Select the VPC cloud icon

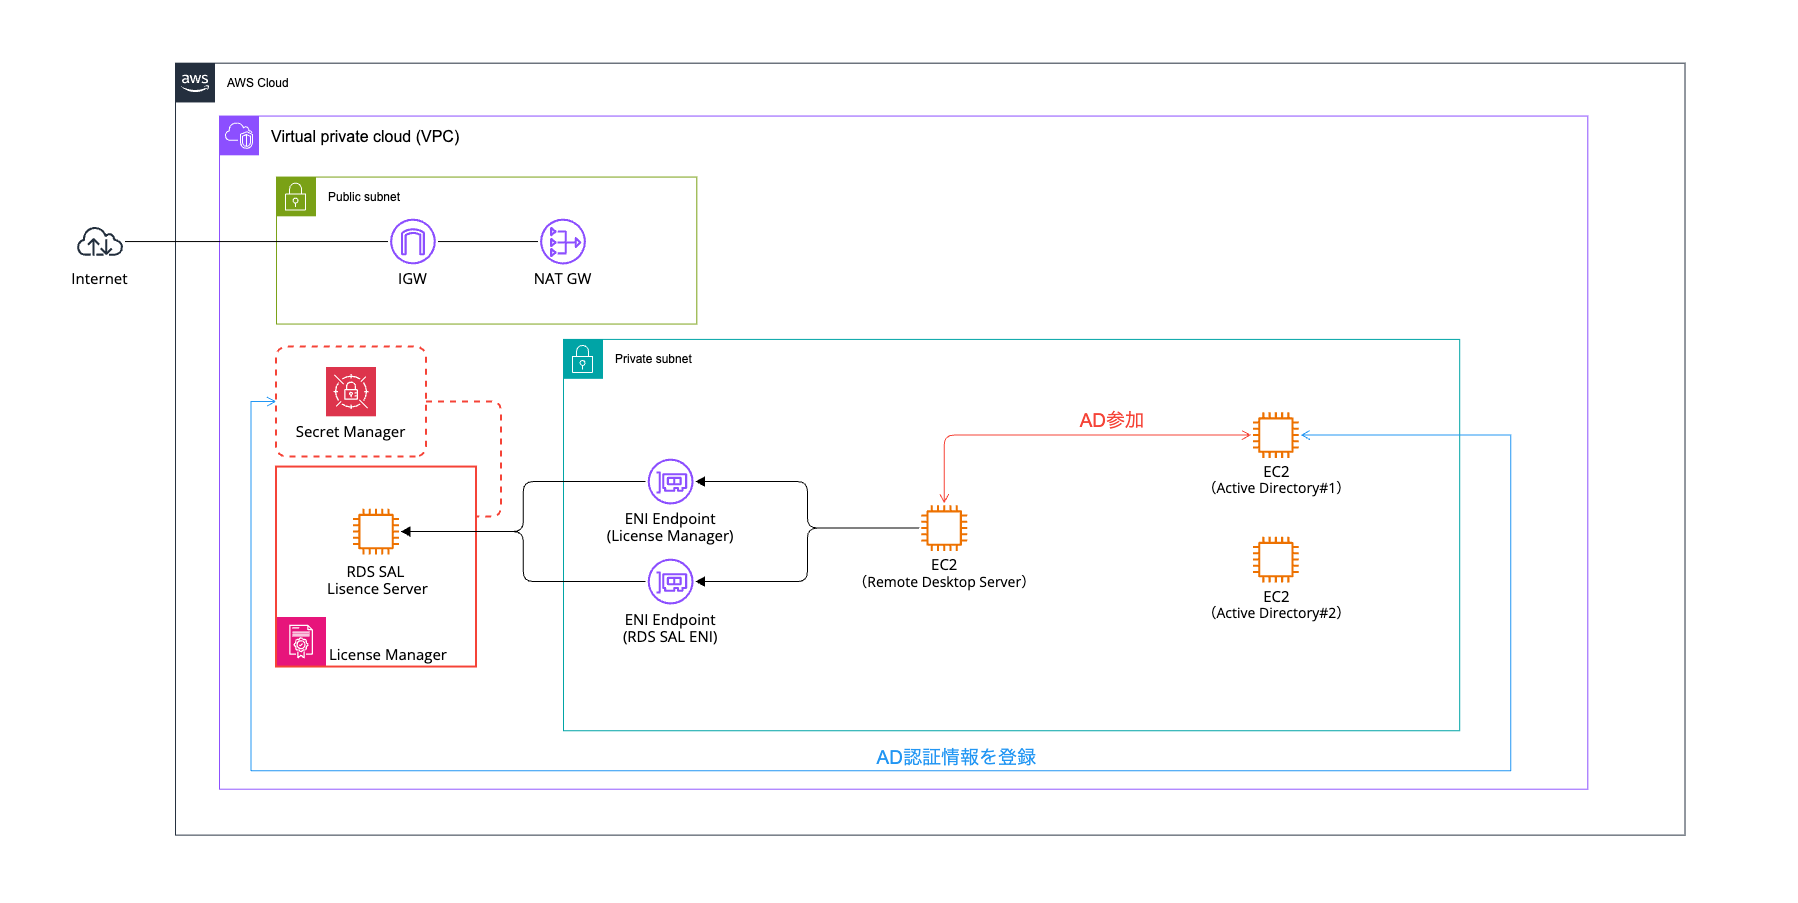pyautogui.click(x=239, y=136)
